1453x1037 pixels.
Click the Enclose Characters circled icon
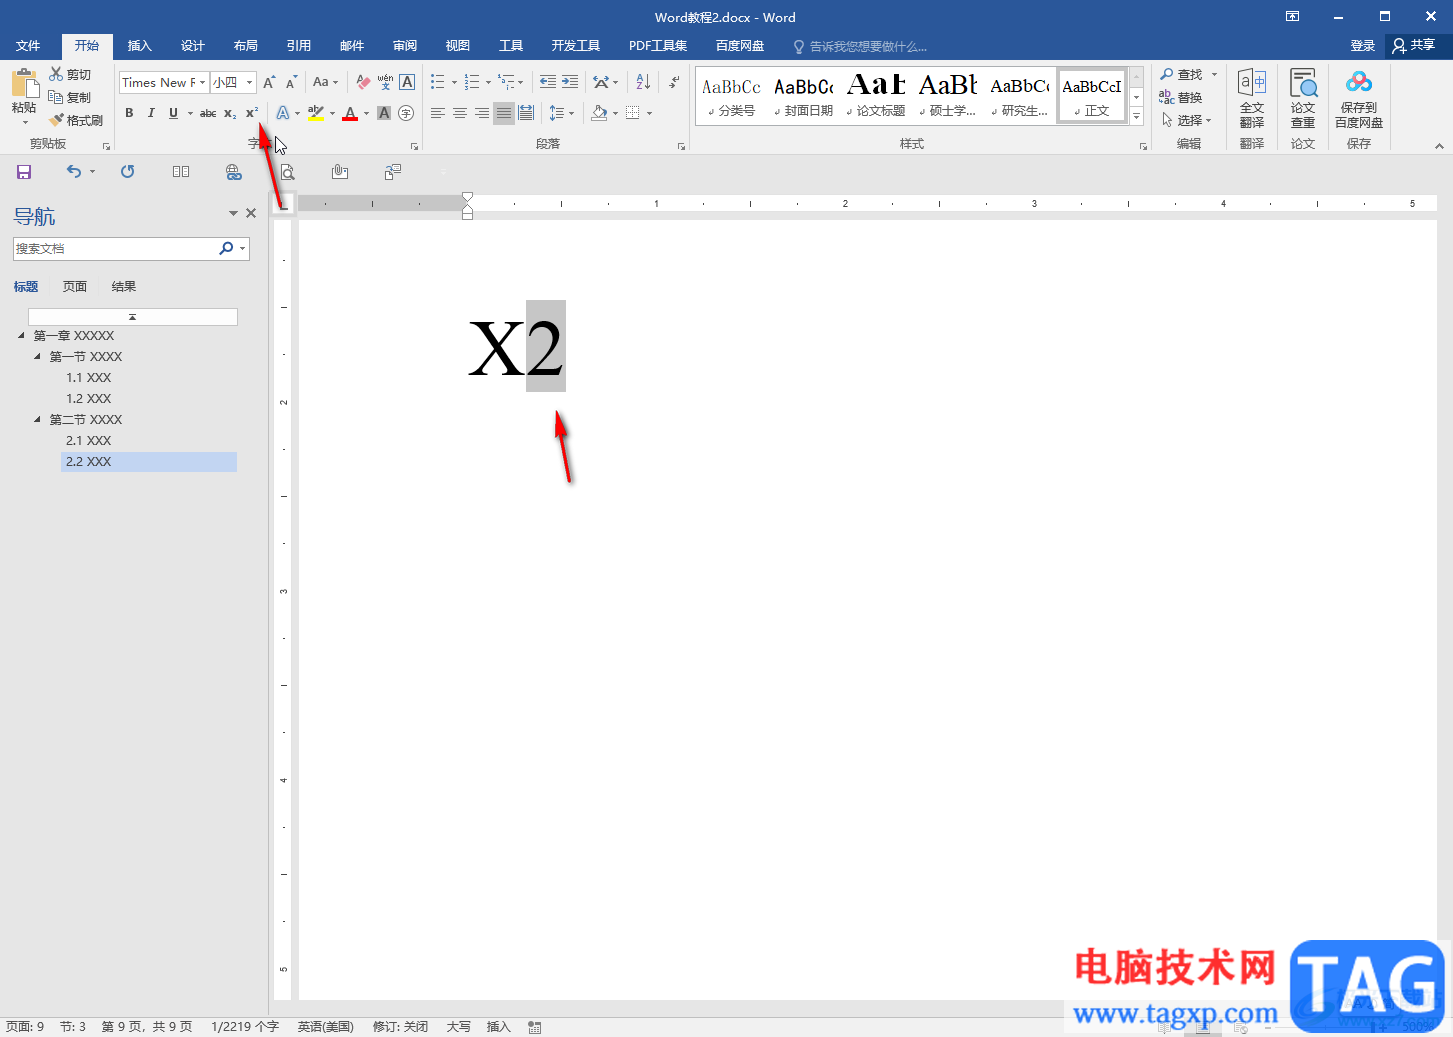(x=406, y=113)
